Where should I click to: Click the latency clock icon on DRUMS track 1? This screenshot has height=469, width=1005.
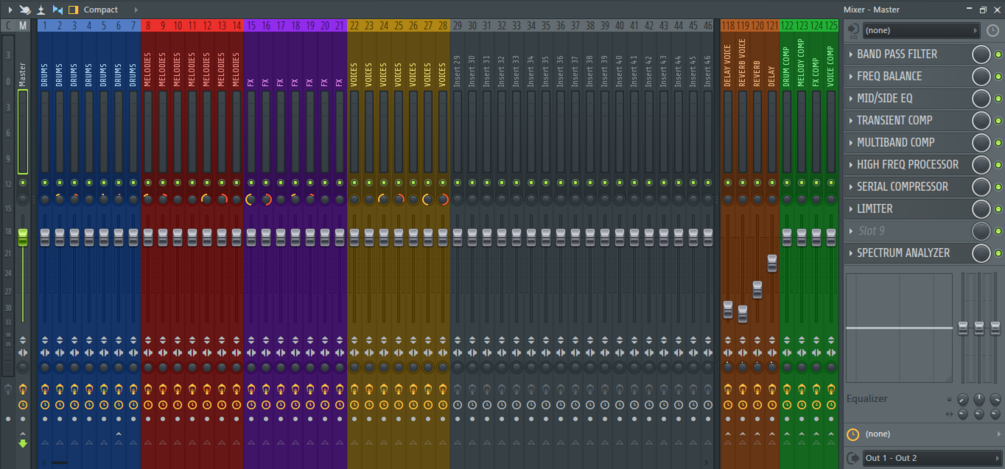tap(45, 405)
